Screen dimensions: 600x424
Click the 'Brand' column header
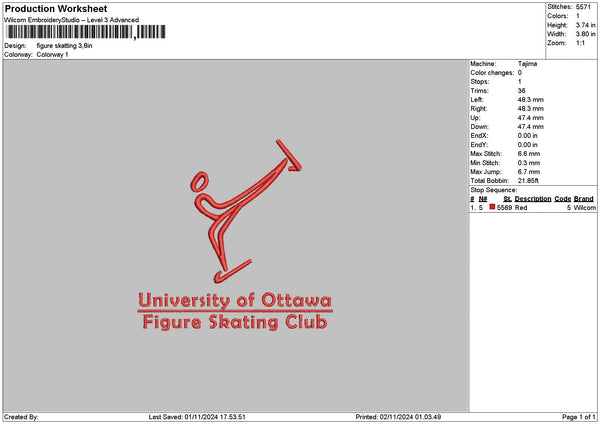click(584, 199)
